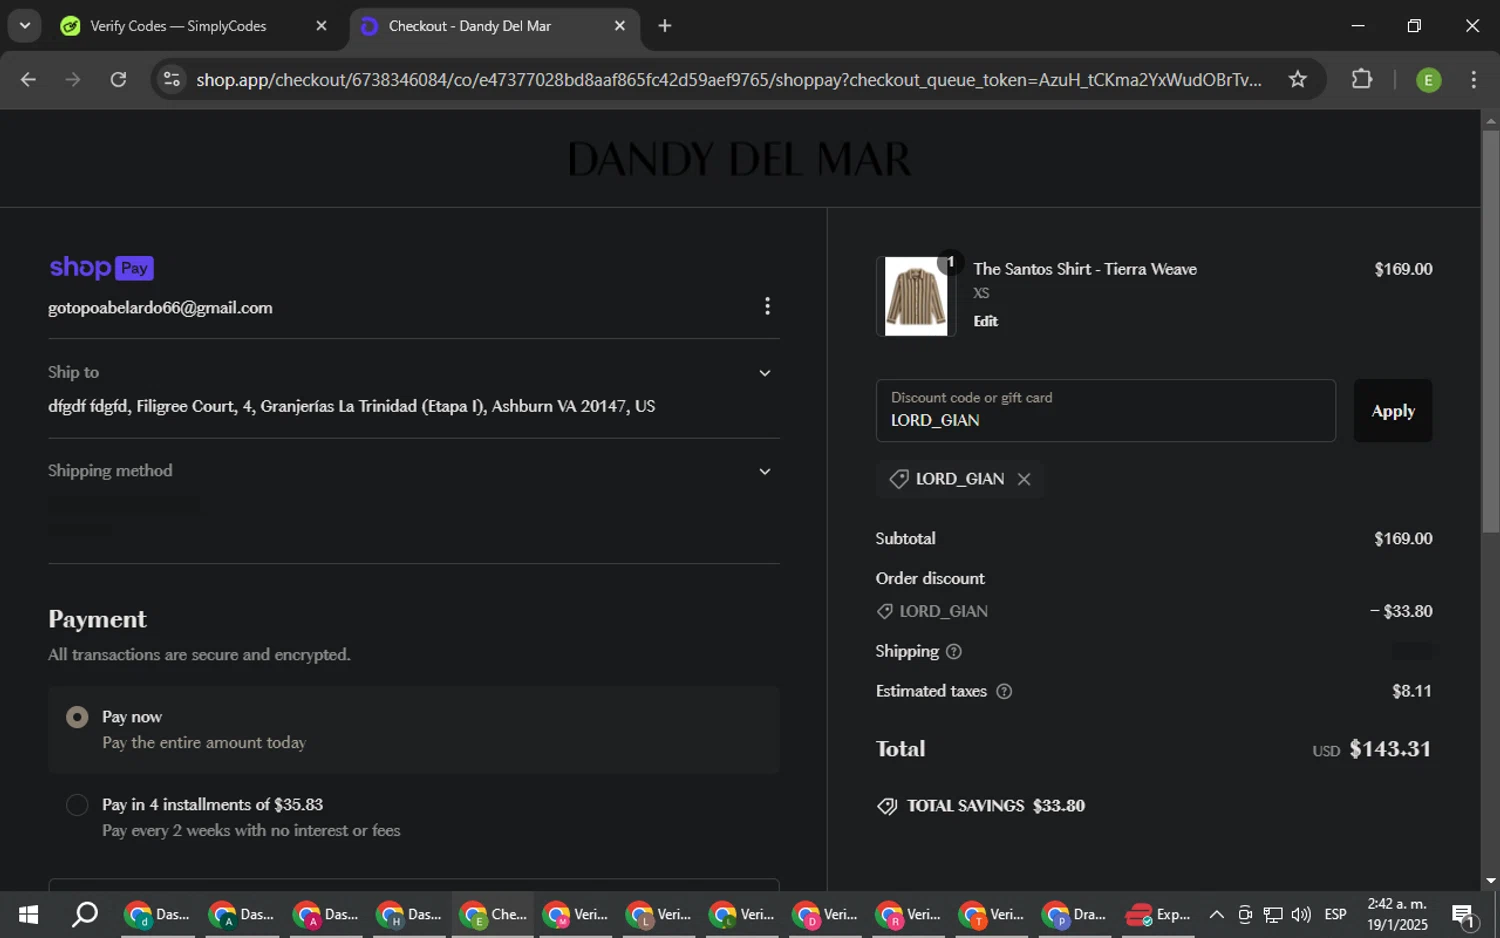
Task: Click the address bar URL
Action: click(x=728, y=79)
